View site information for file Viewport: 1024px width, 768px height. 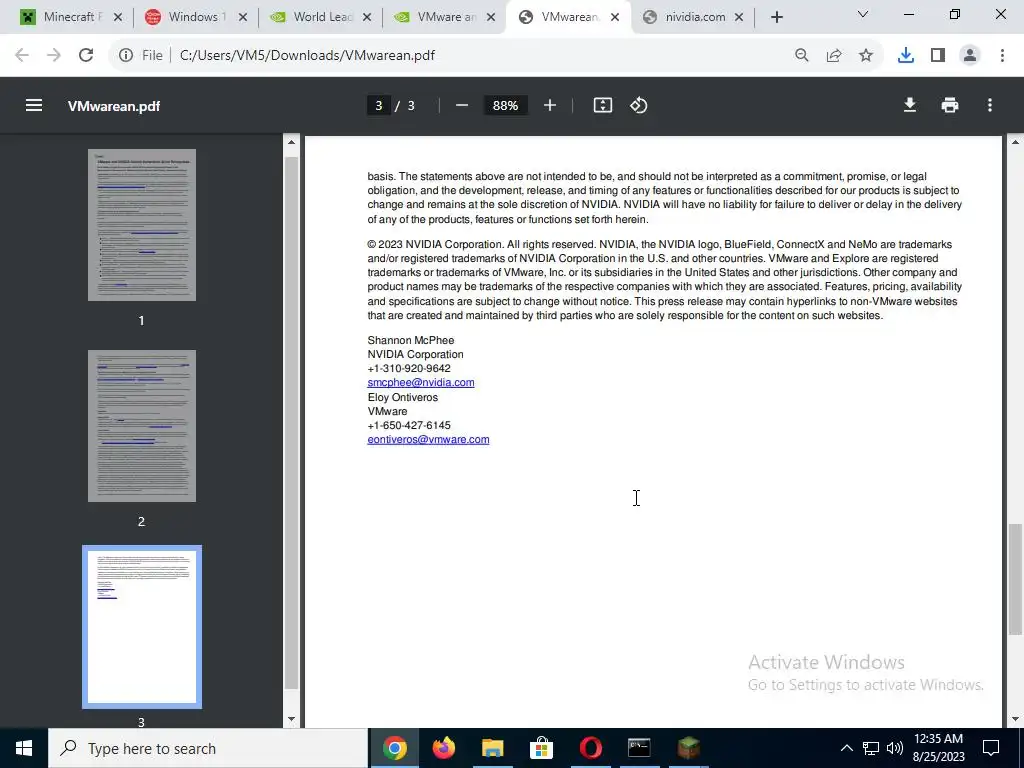126,56
